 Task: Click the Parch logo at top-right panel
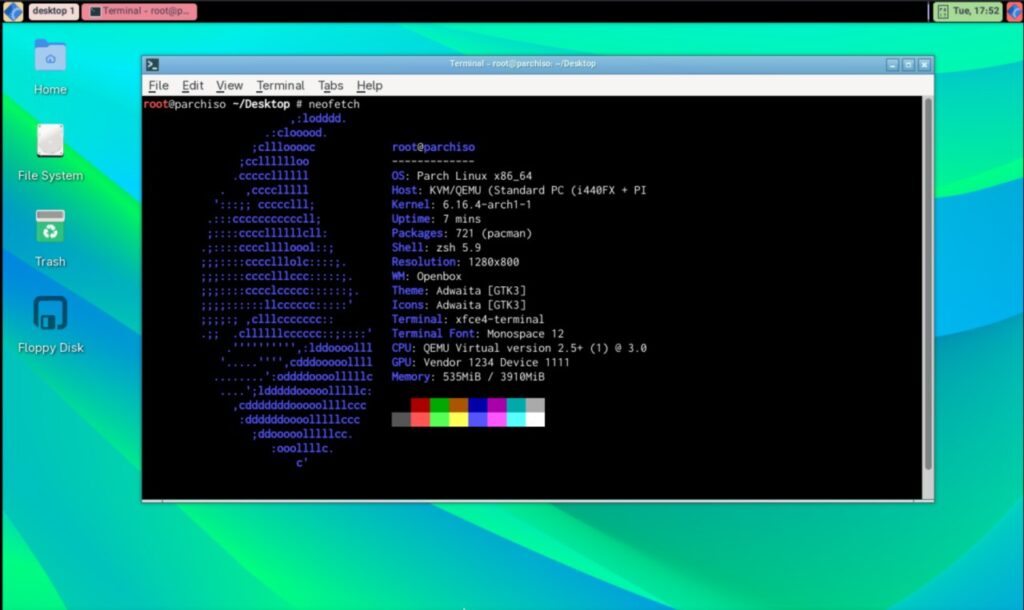click(x=1013, y=11)
